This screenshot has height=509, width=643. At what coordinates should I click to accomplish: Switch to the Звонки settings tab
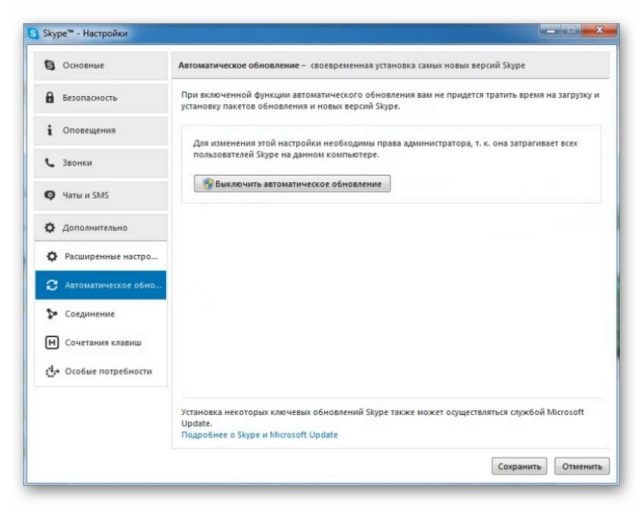101,162
